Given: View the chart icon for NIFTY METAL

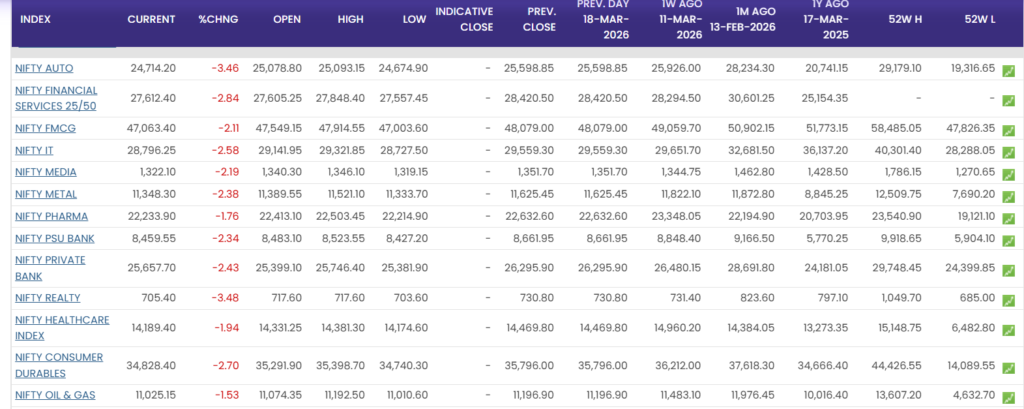Looking at the screenshot, I should click(1008, 196).
